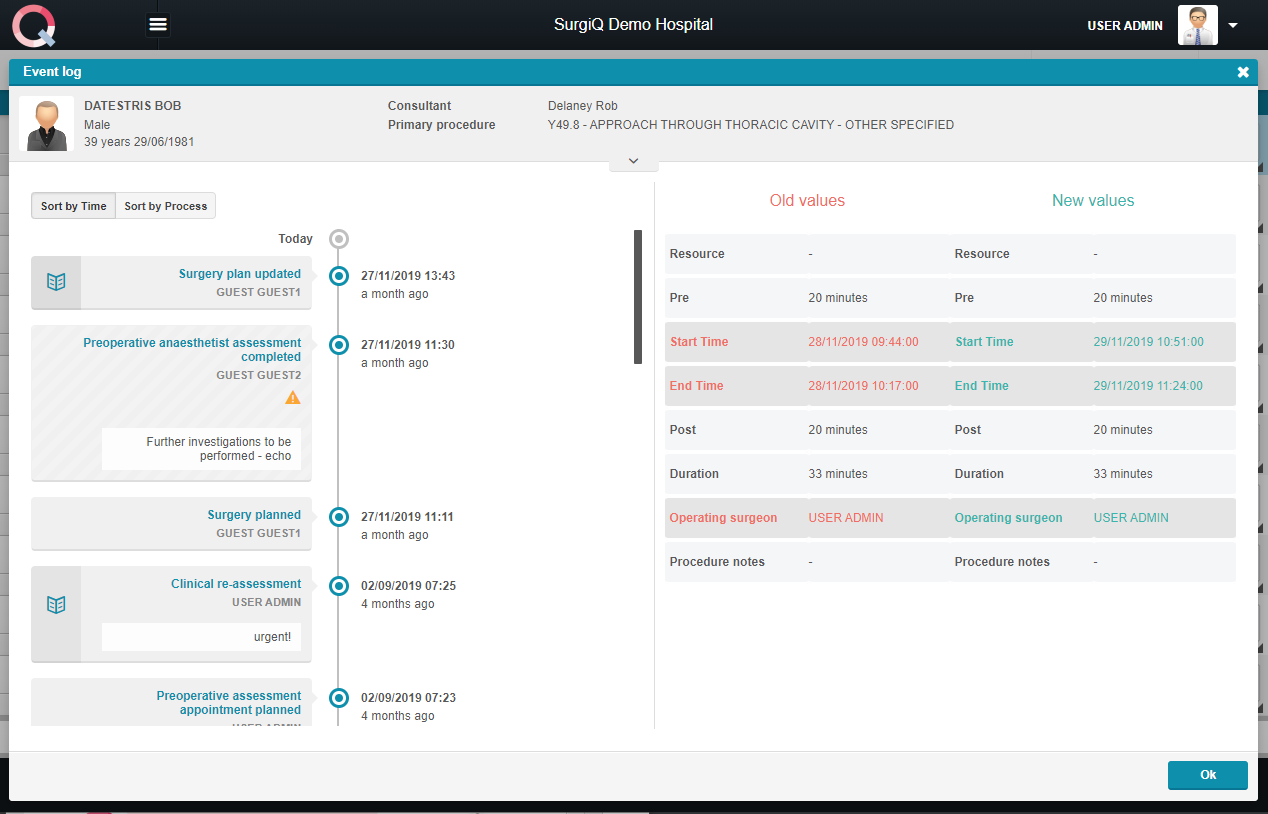Click the Ok button
Viewport: 1268px width, 814px height.
[1208, 775]
